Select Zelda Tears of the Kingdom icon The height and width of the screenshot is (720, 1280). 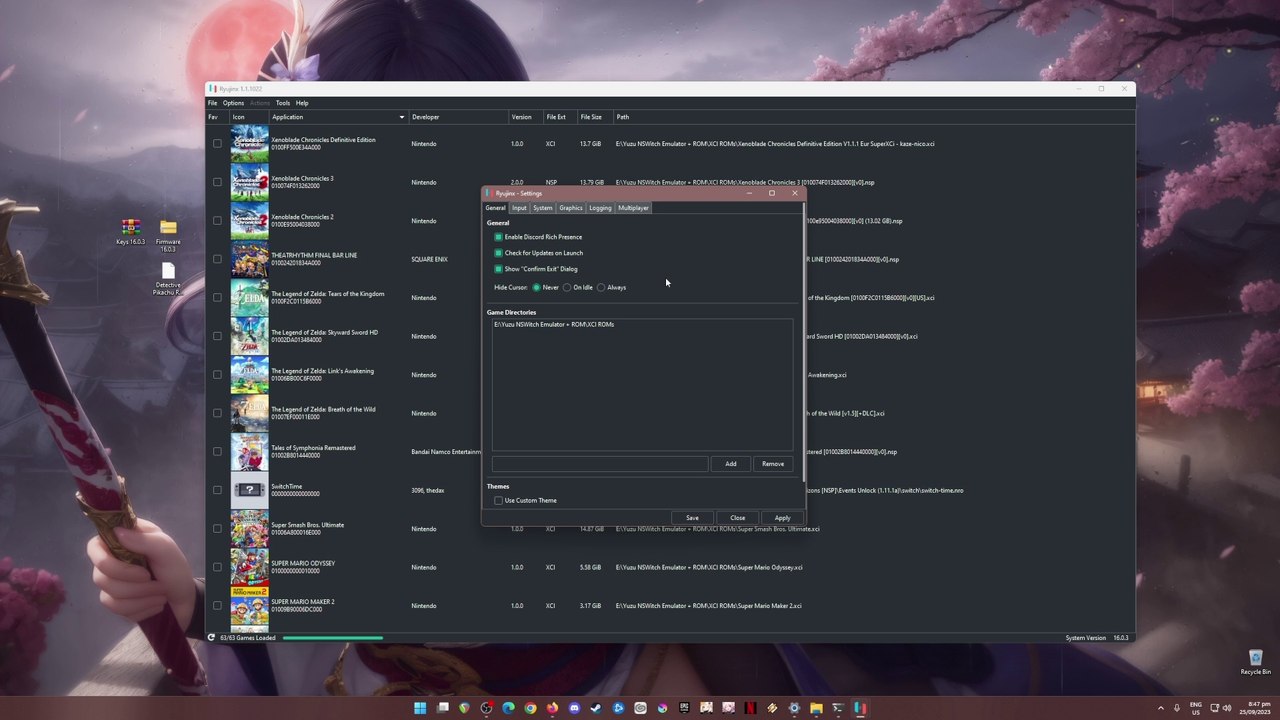pyautogui.click(x=249, y=298)
